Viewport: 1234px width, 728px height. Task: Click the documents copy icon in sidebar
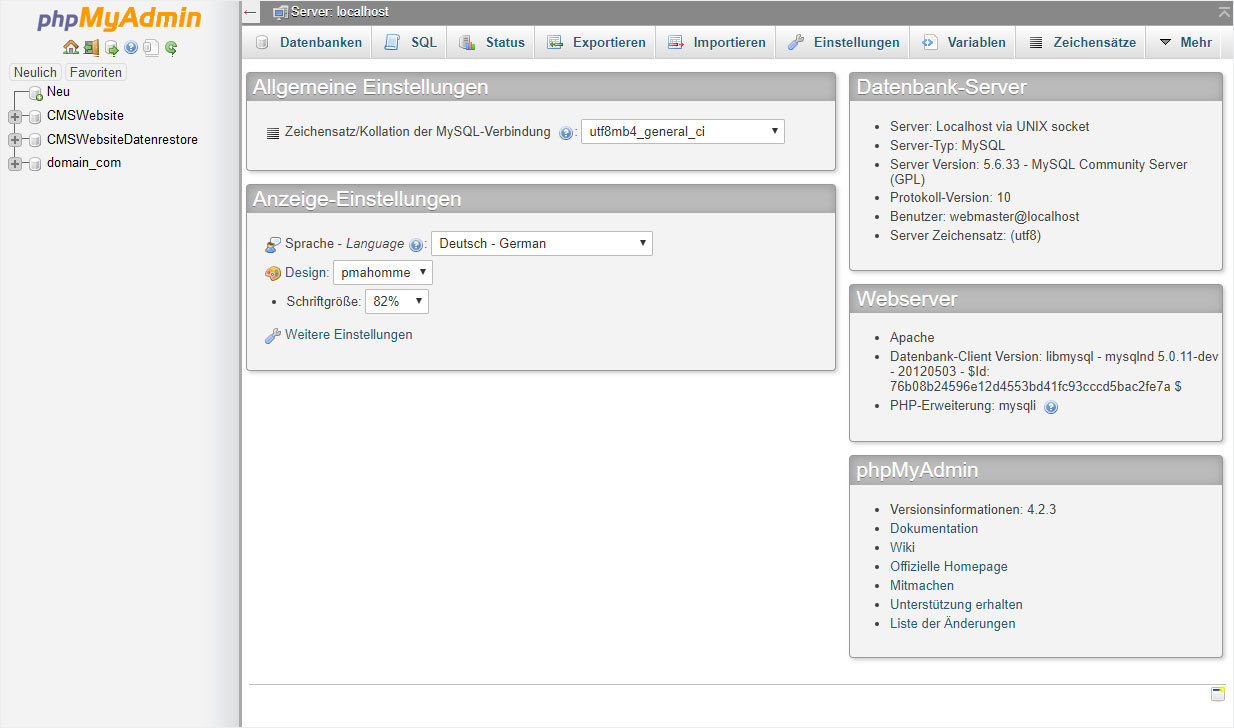[151, 48]
